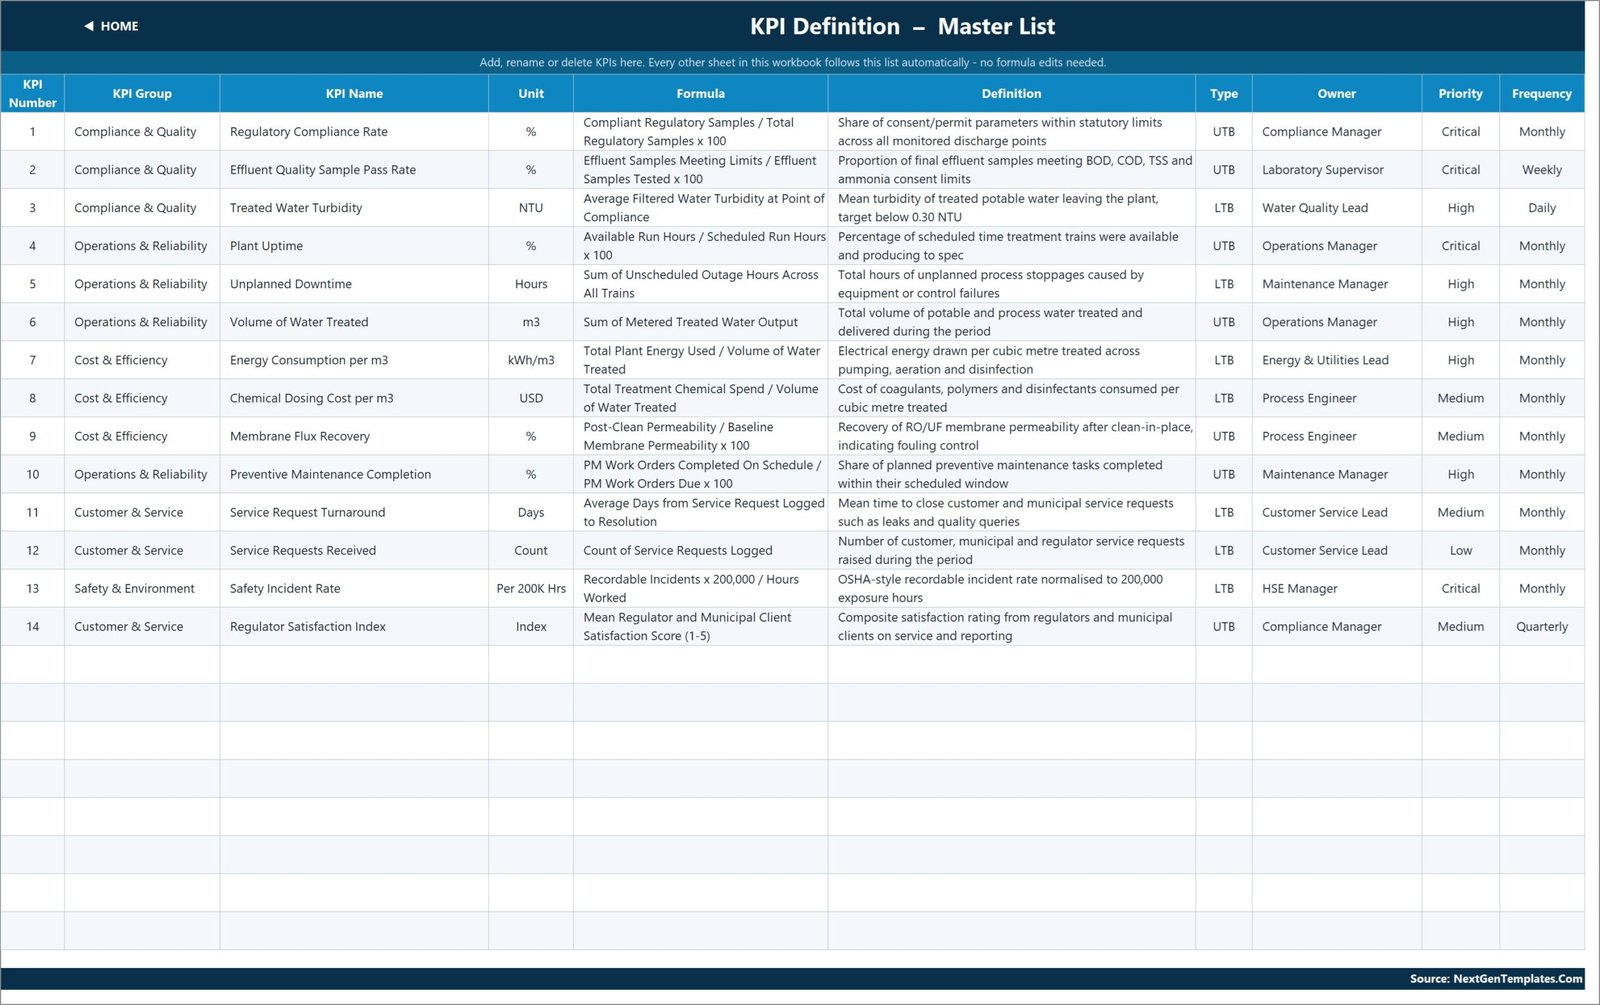Click the USD unit cell

[531, 398]
